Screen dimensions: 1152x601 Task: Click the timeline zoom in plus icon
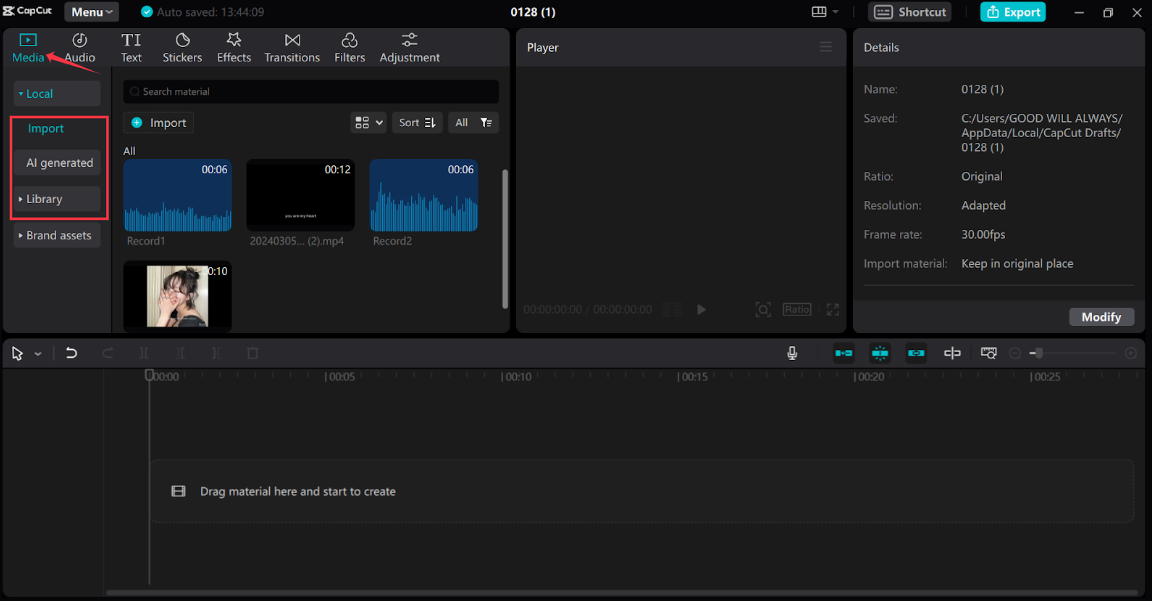1131,353
